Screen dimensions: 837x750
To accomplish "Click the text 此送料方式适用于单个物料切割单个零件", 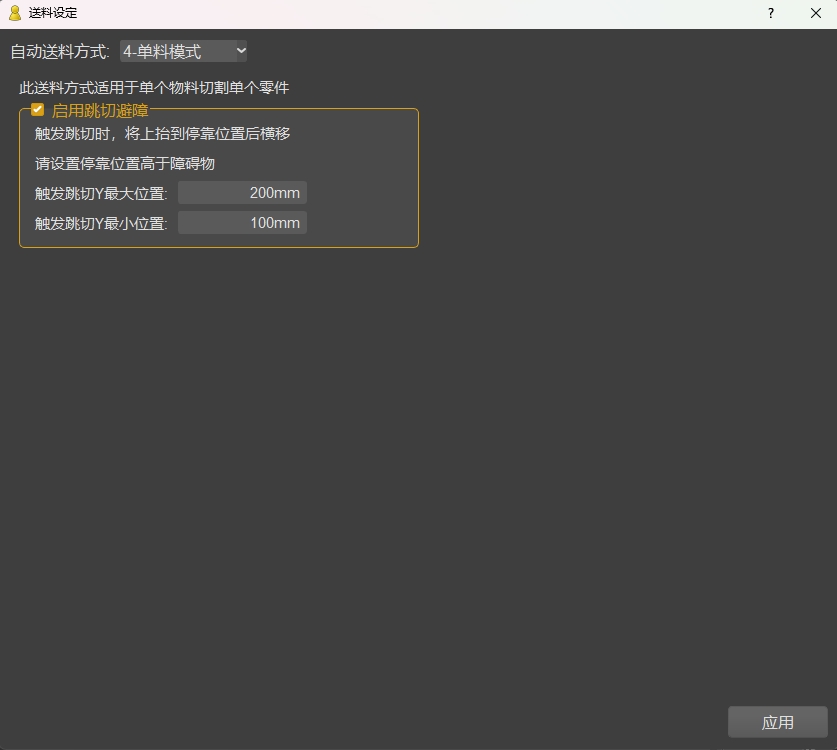I will click(x=154, y=88).
